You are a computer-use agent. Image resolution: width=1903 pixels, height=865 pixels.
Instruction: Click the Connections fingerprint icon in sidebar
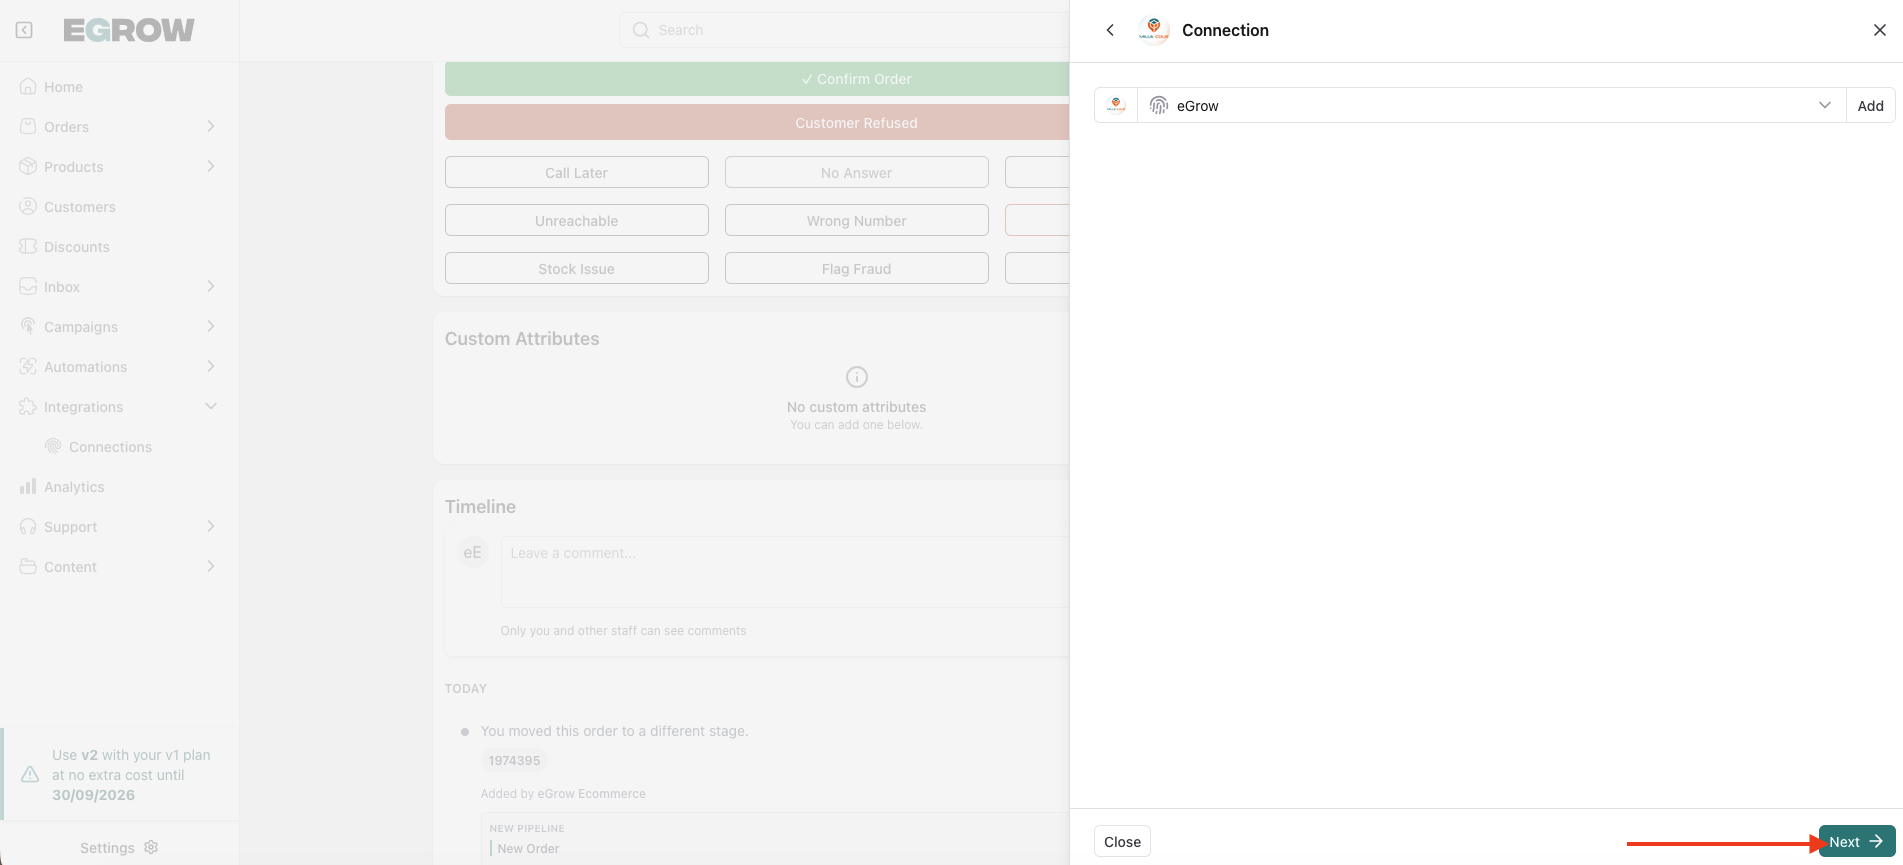tap(53, 447)
